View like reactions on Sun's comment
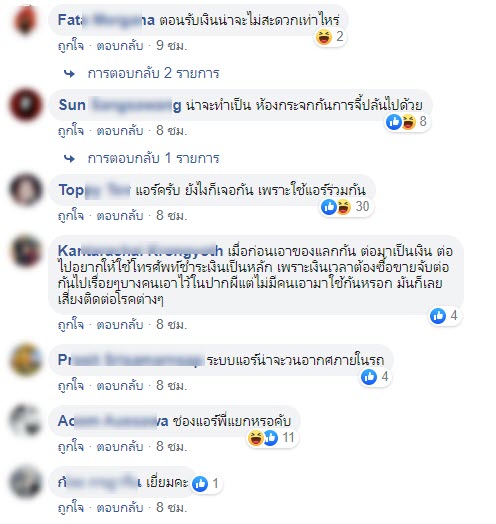 tap(394, 122)
